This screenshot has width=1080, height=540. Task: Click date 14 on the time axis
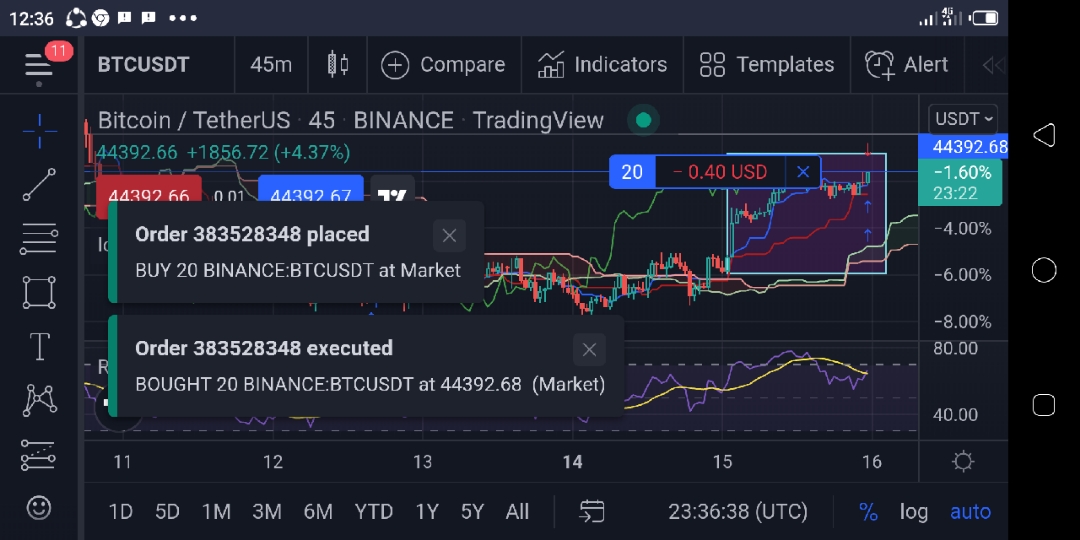[572, 461]
